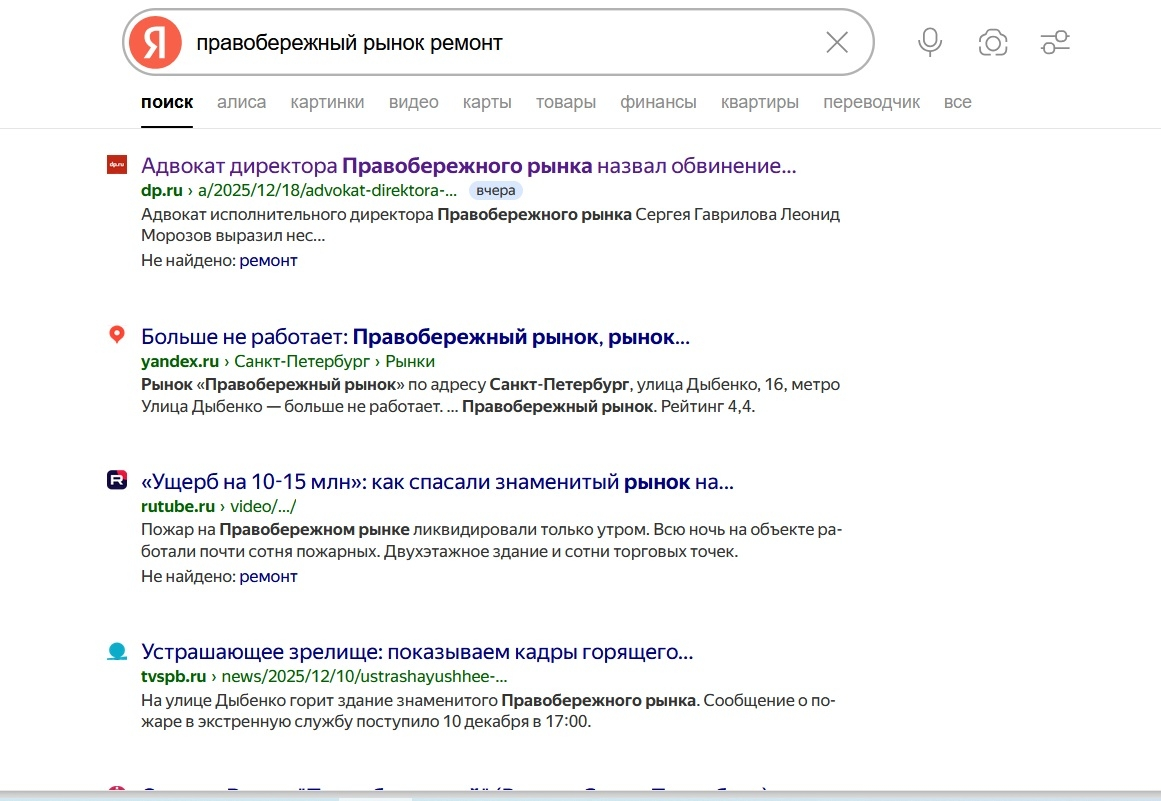
Task: Click the yandex.ru domain link
Action: pos(180,361)
